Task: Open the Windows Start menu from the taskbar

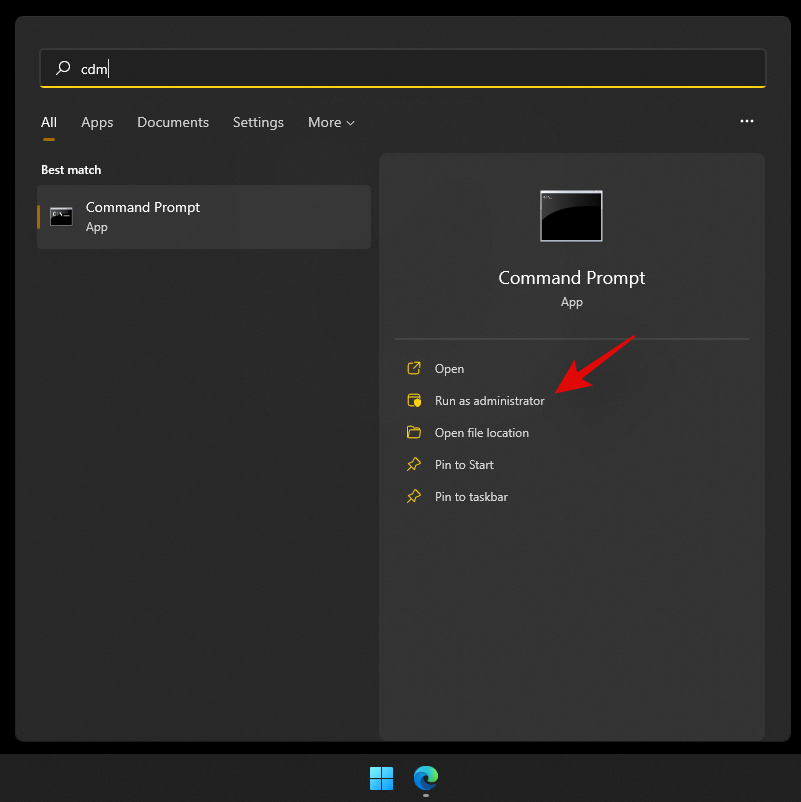Action: coord(380,780)
